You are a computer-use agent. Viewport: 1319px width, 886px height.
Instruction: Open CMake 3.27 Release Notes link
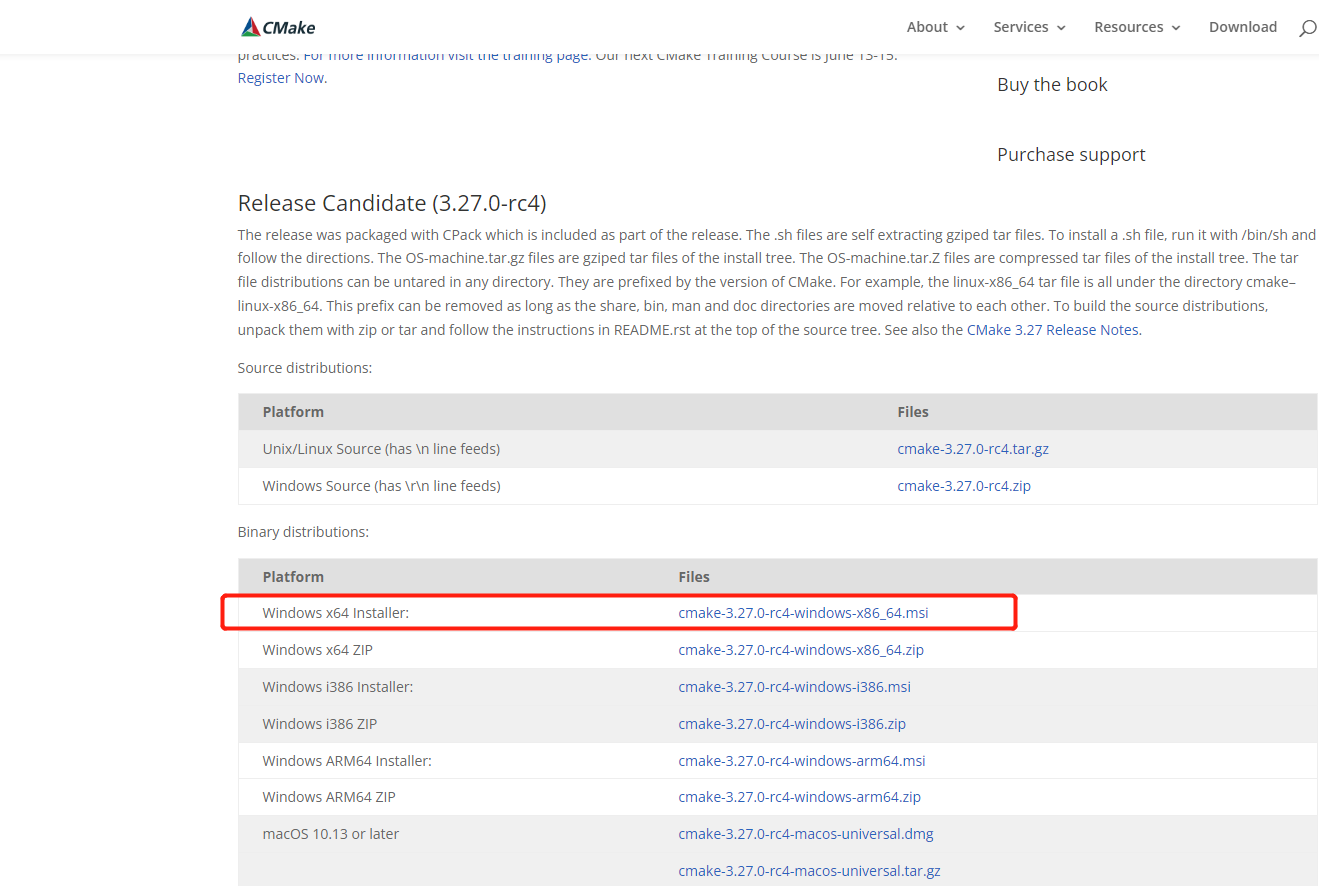(1053, 329)
